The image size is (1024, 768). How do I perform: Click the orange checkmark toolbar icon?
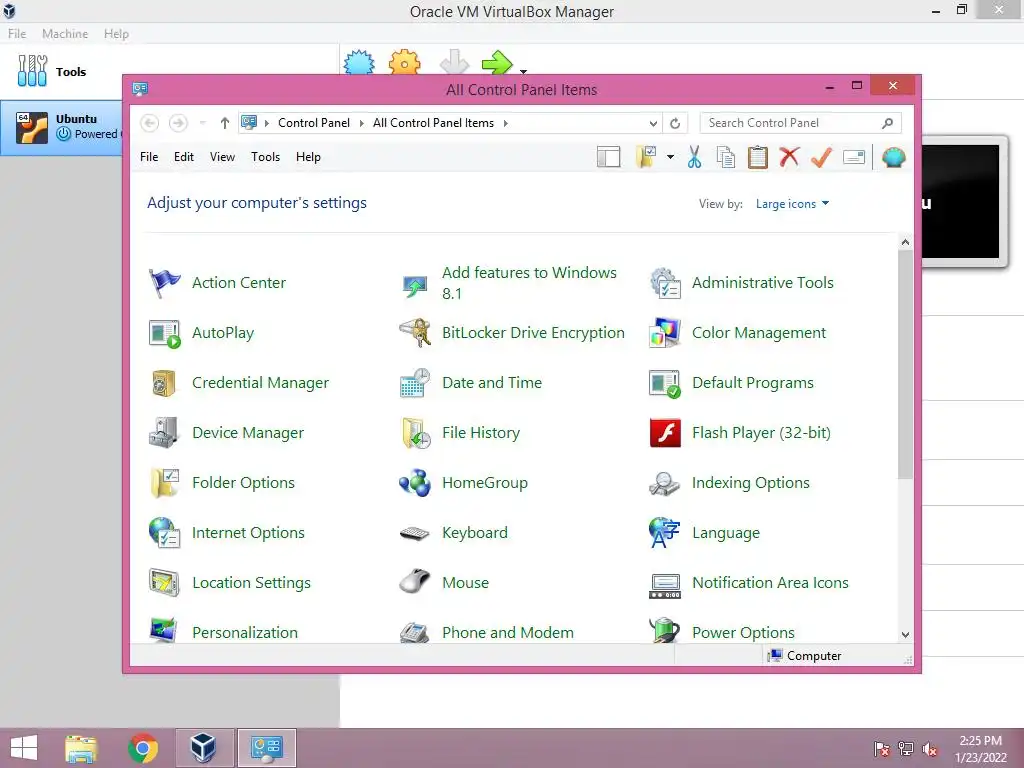pos(822,157)
